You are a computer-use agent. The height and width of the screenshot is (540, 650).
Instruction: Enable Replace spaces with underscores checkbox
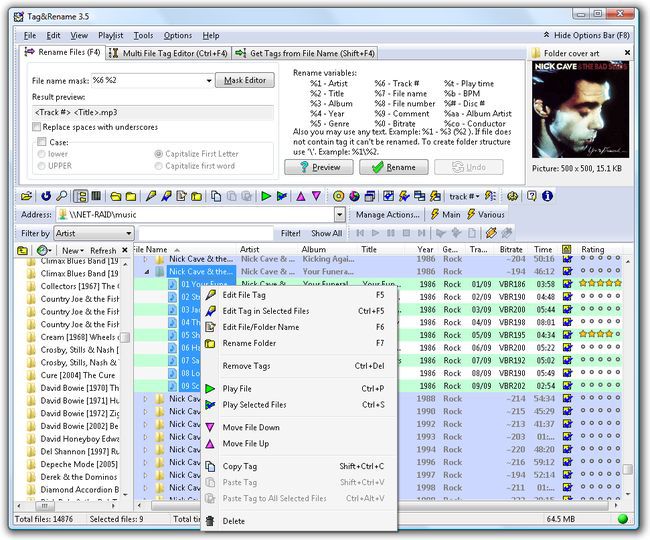coord(37,127)
